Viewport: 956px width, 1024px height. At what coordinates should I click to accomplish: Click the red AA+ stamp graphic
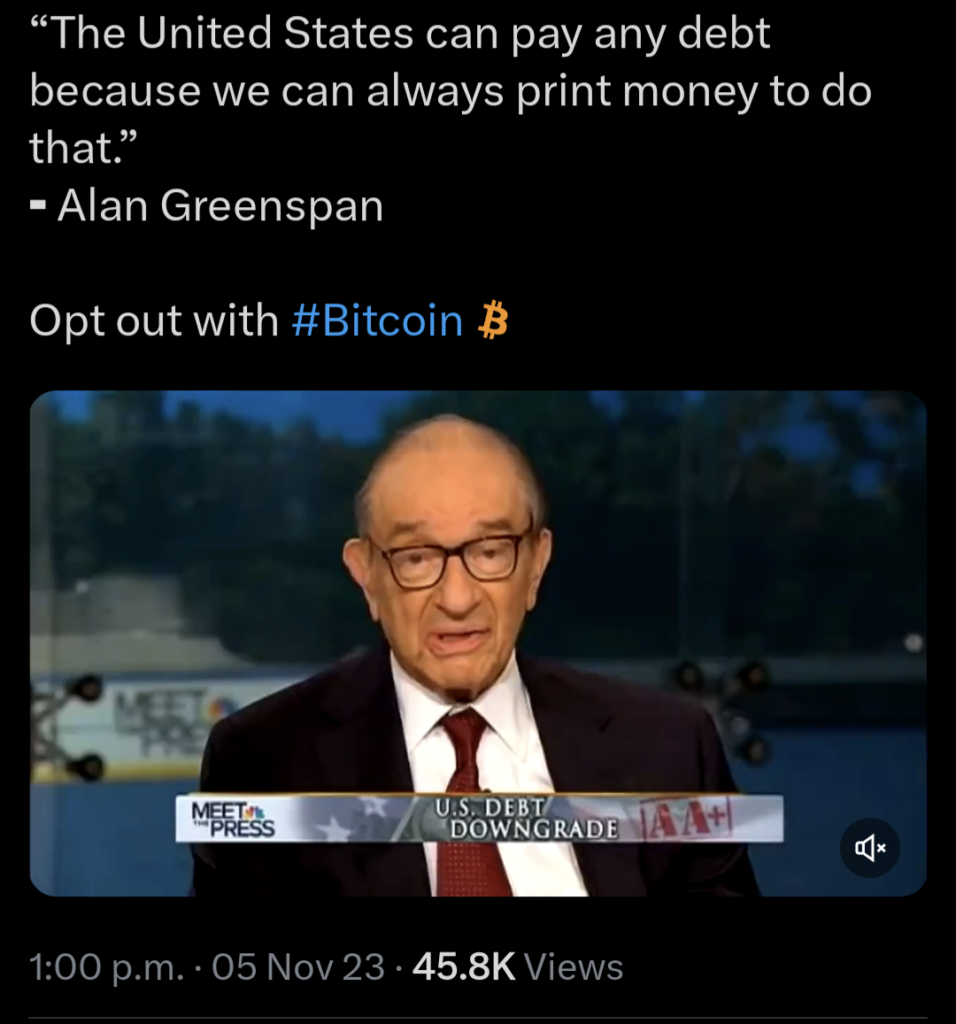[687, 817]
